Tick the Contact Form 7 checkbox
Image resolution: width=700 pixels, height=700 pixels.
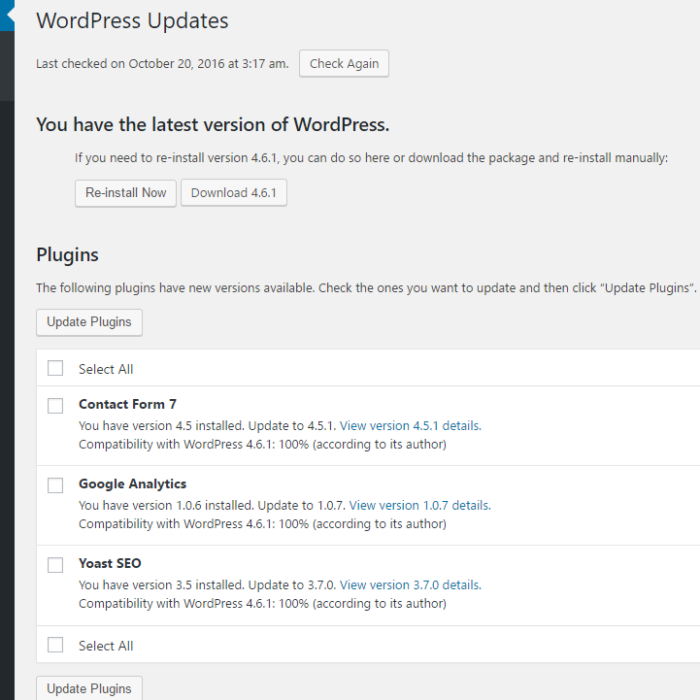point(55,406)
